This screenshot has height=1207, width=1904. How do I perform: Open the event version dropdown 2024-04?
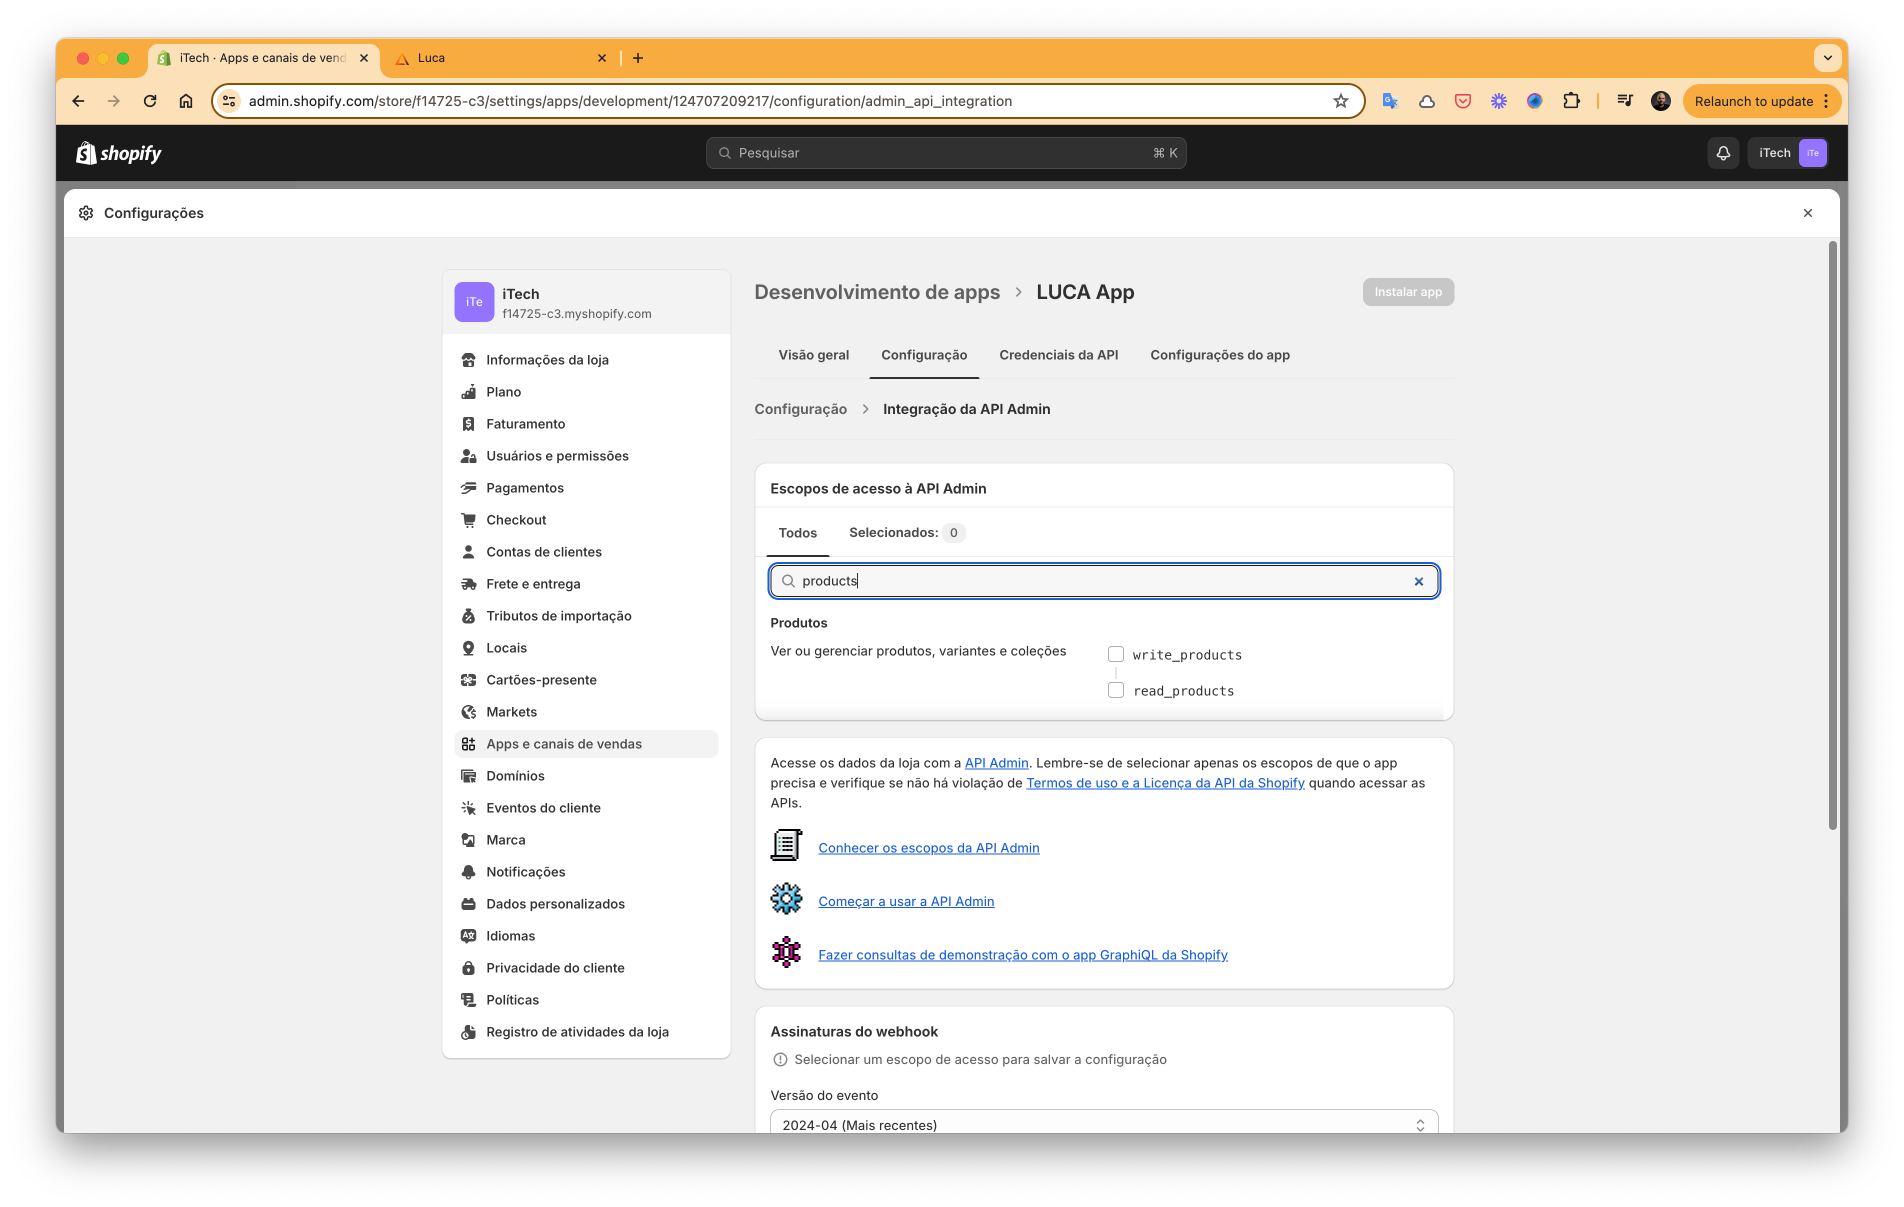coord(1103,1124)
